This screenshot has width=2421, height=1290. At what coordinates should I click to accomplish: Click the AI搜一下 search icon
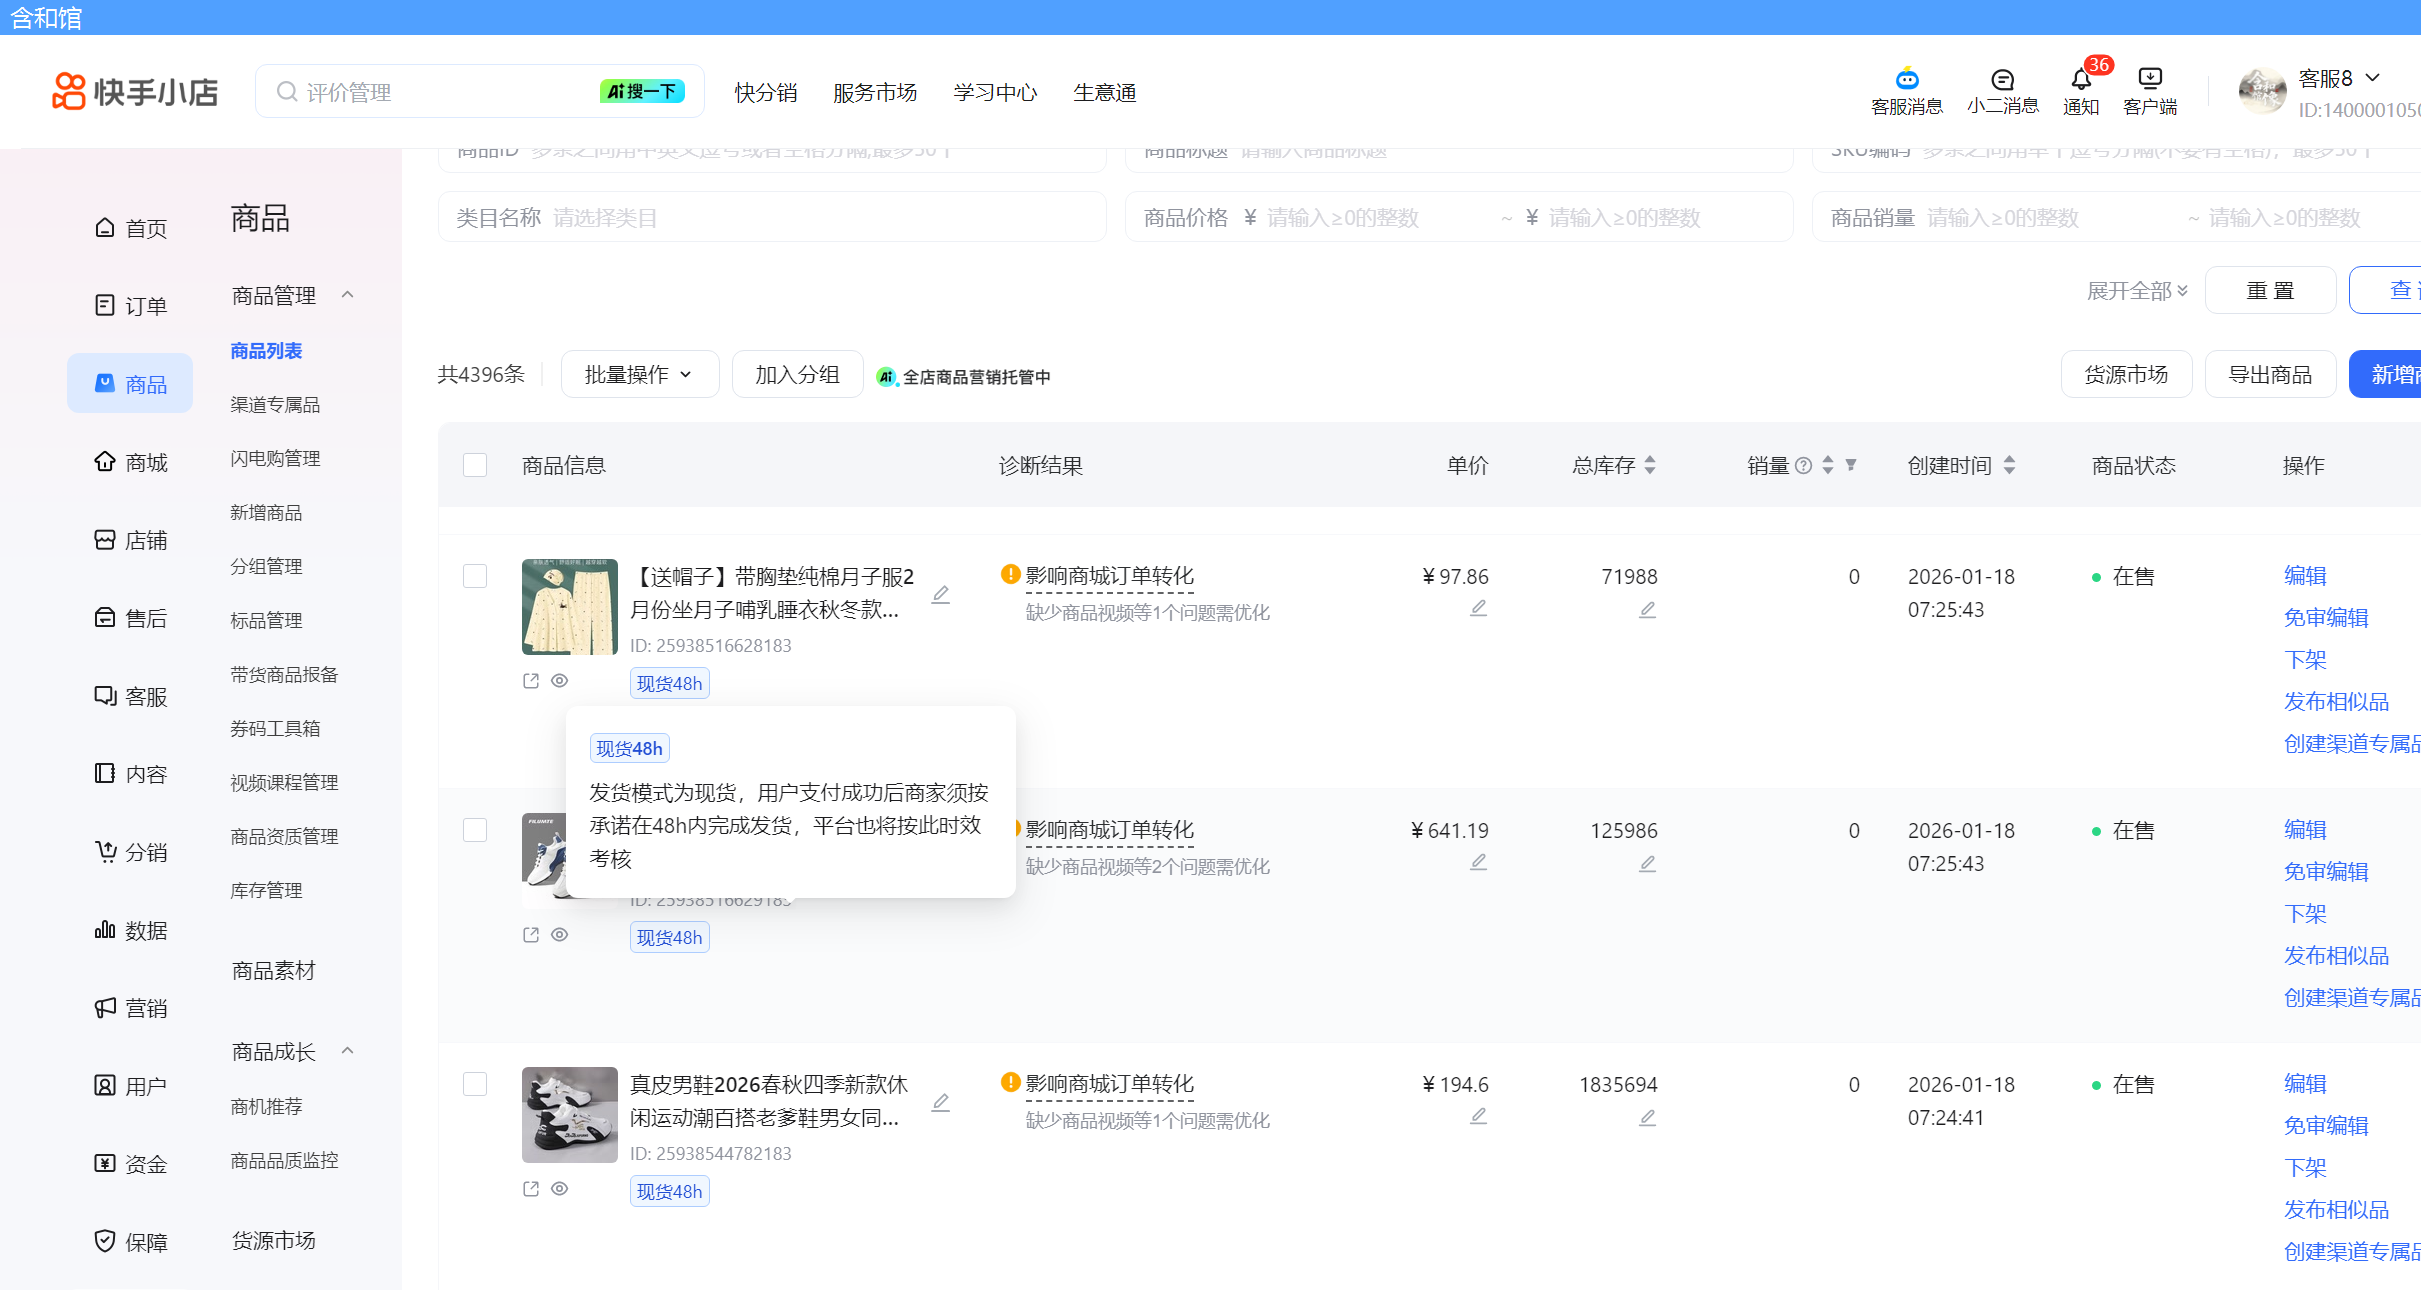pos(642,90)
